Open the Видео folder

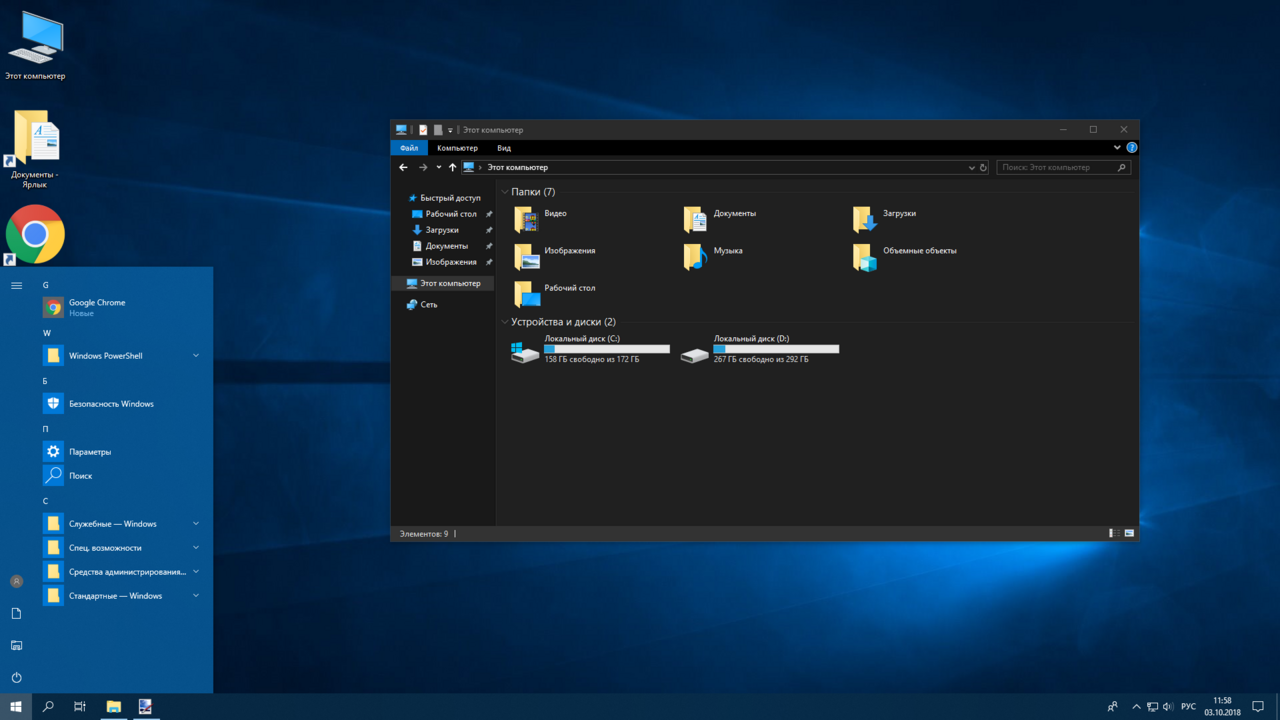[x=541, y=219]
